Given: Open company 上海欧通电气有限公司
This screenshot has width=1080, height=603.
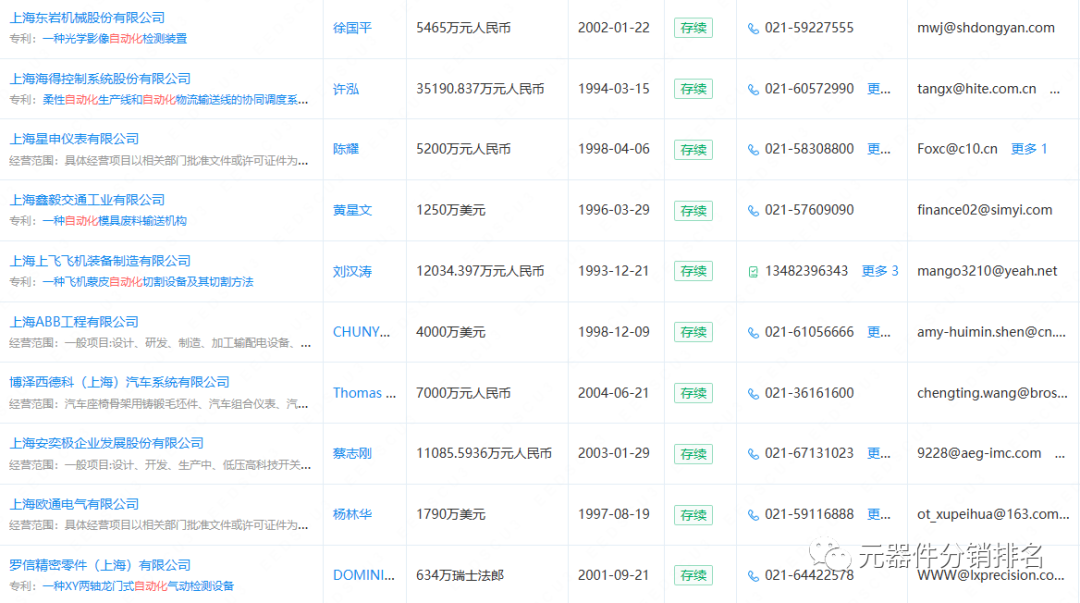Looking at the screenshot, I should 74,504.
